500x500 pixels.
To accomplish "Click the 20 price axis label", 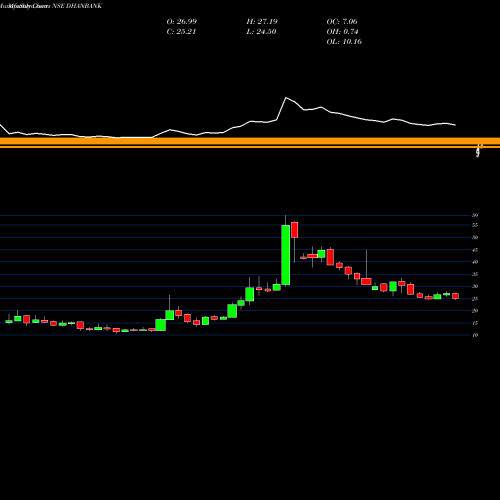I will click(475, 311).
